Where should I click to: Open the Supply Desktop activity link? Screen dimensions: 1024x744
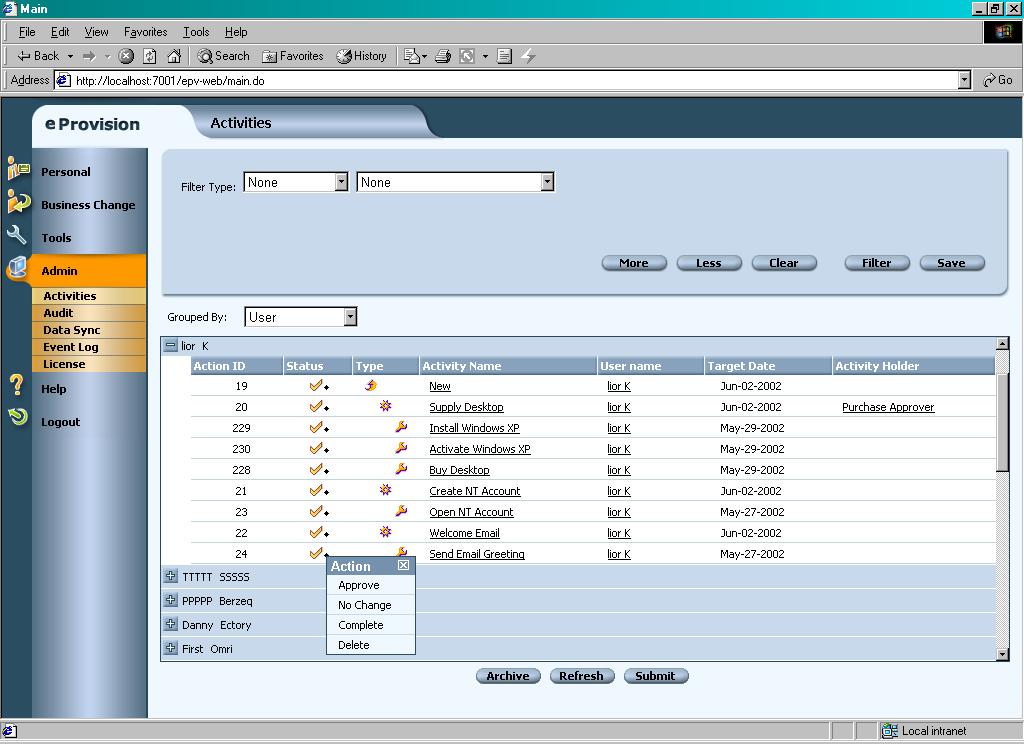(x=466, y=408)
